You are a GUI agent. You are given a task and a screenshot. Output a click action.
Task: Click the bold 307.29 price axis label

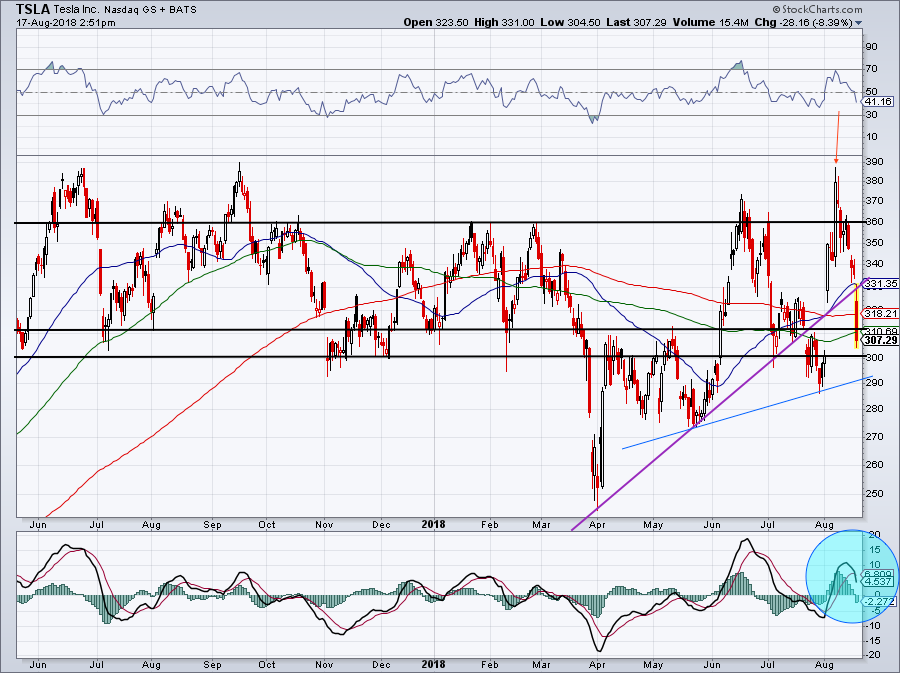[x=881, y=340]
